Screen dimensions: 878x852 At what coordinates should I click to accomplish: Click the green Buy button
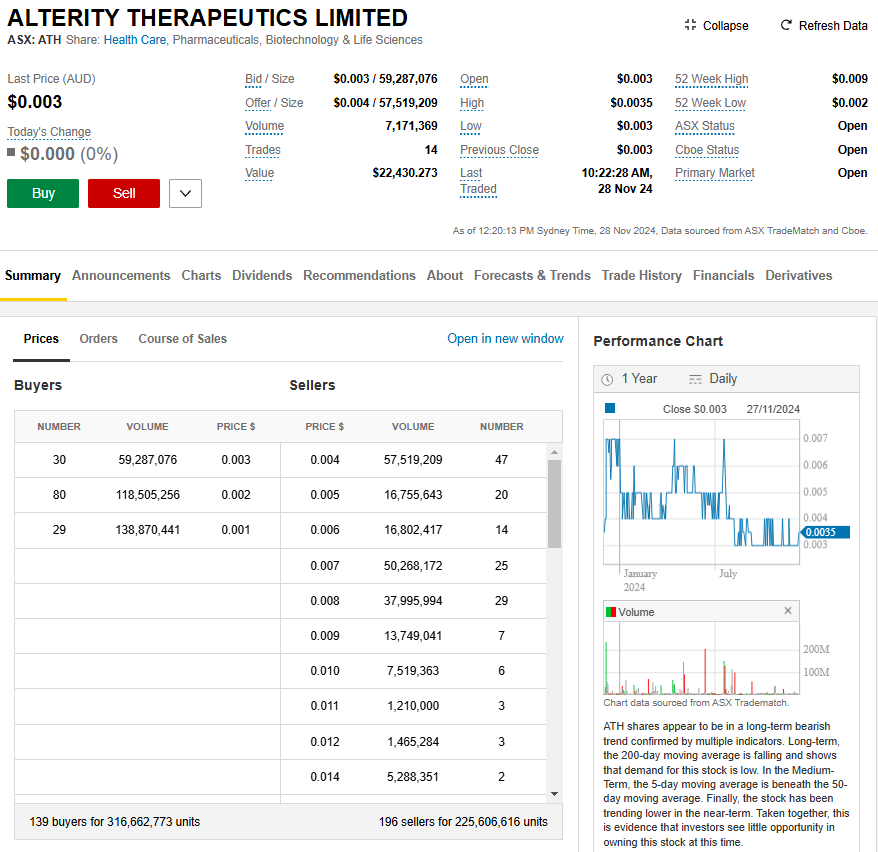pyautogui.click(x=43, y=193)
